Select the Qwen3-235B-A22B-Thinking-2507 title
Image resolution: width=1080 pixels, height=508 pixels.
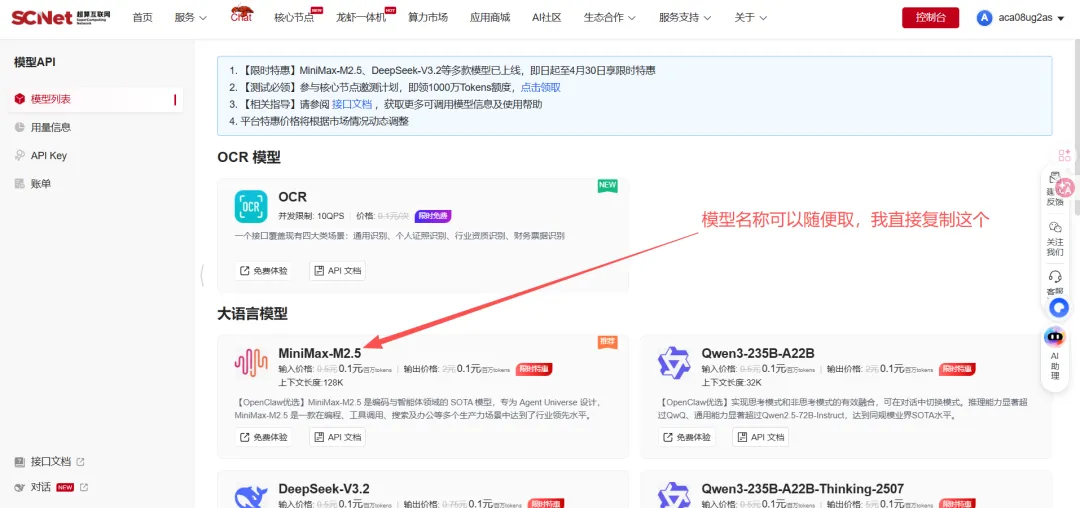802,489
